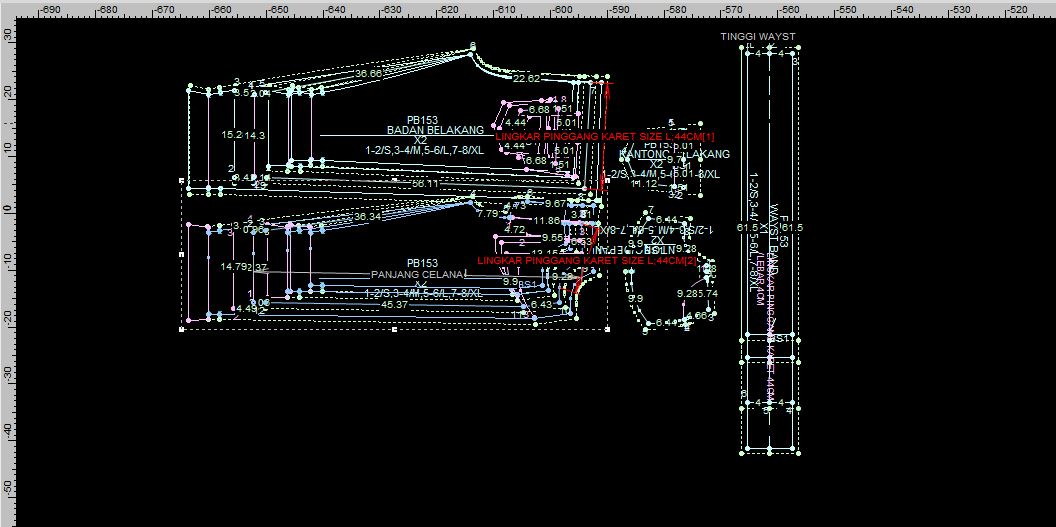Click the 11.86 measurement value
This screenshot has height=527, width=1056.
pyautogui.click(x=546, y=220)
